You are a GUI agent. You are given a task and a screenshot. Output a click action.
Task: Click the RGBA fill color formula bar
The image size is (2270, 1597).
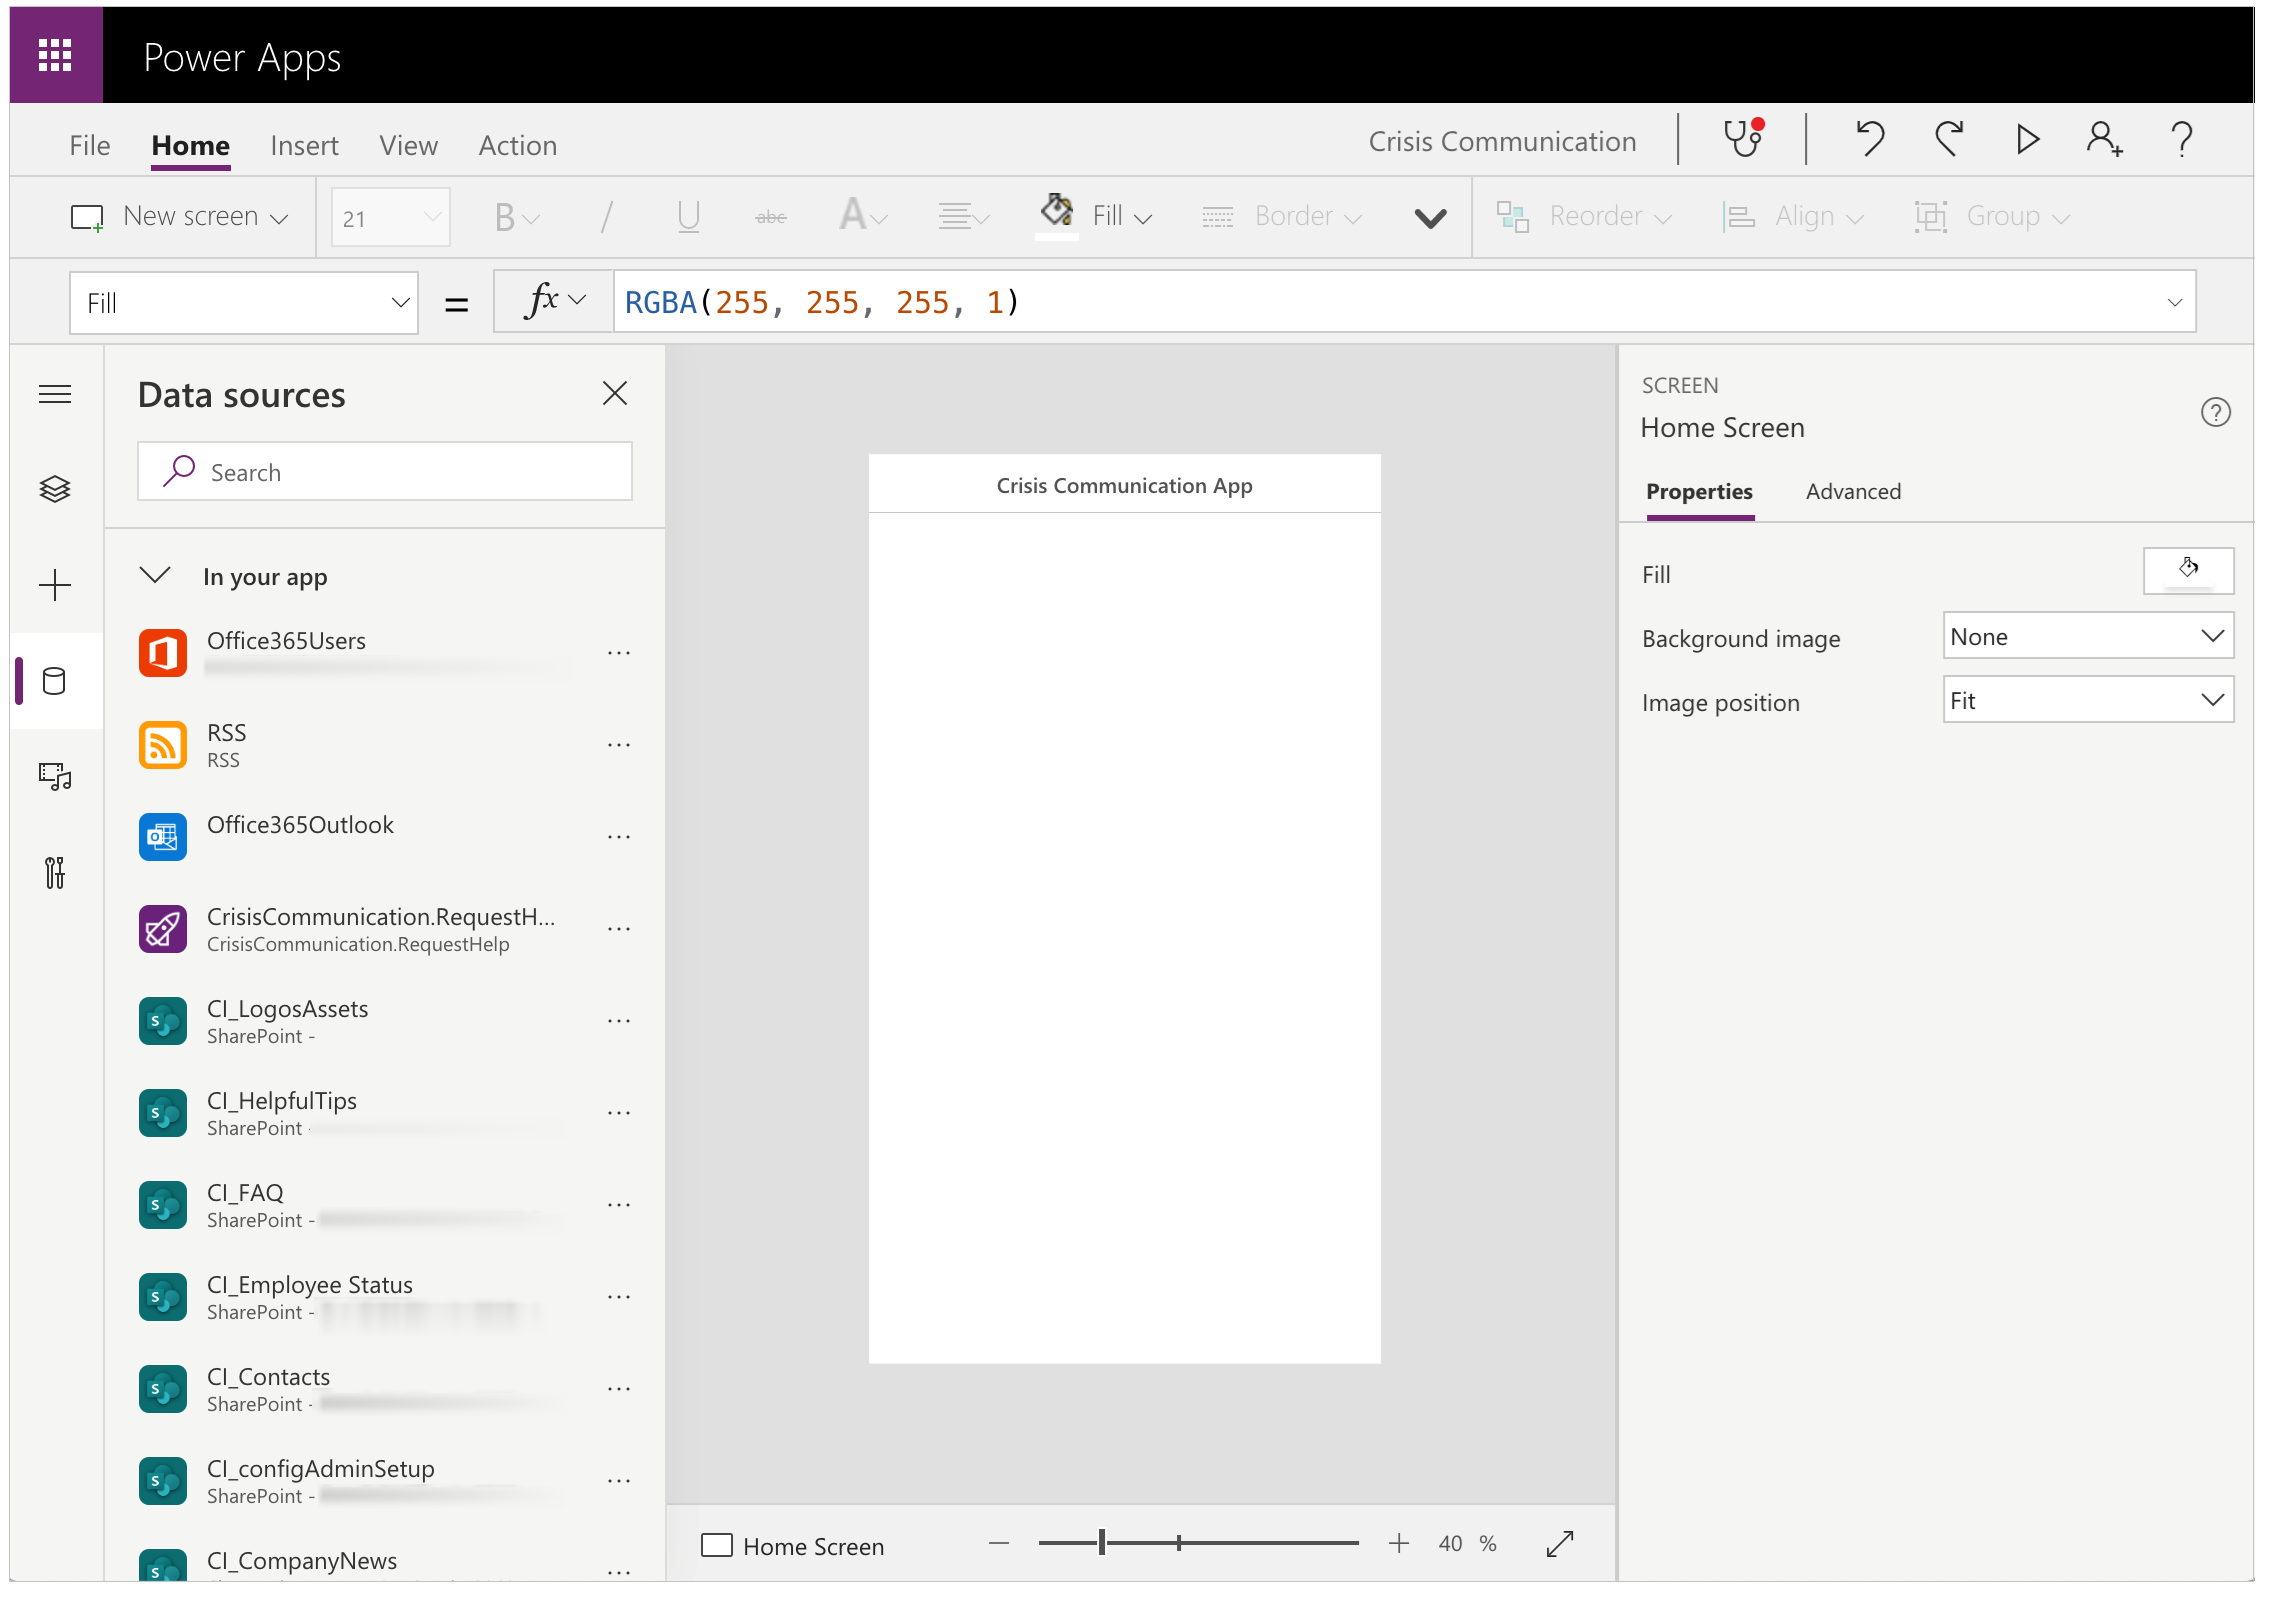coord(1353,302)
